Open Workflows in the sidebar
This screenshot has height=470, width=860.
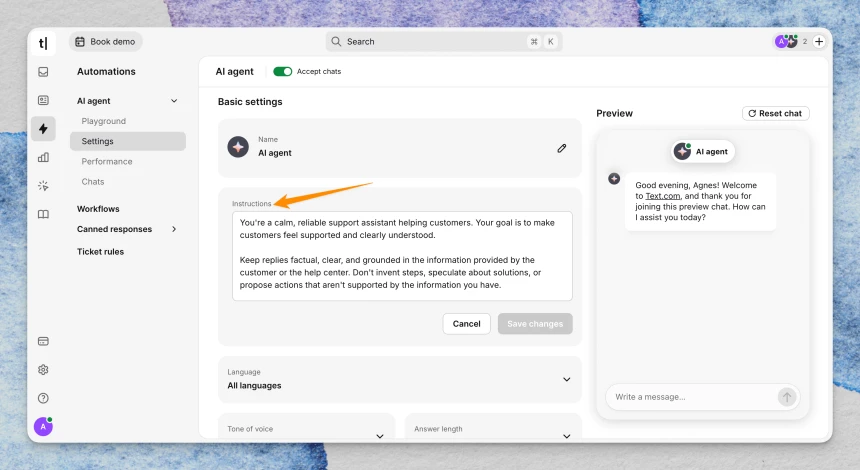pos(98,209)
